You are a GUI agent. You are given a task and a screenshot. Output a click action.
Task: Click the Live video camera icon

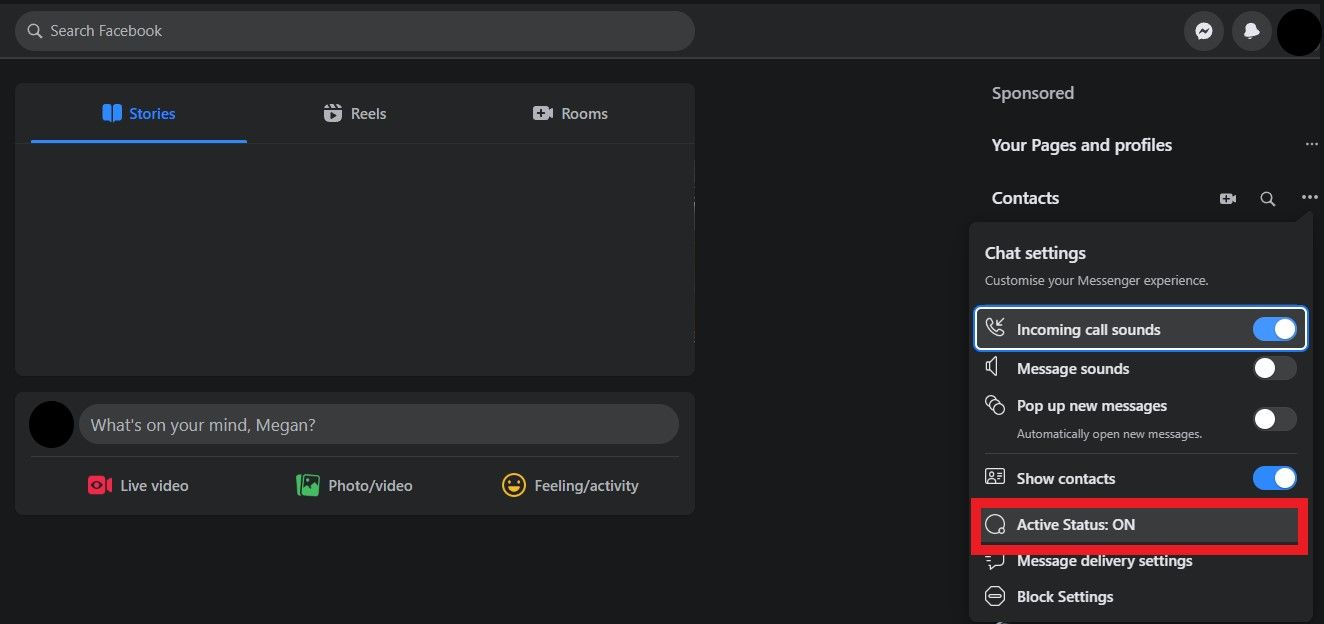tap(100, 486)
